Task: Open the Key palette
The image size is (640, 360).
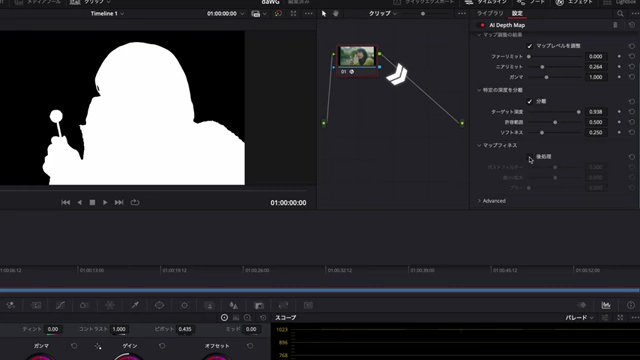Action: pos(259,305)
